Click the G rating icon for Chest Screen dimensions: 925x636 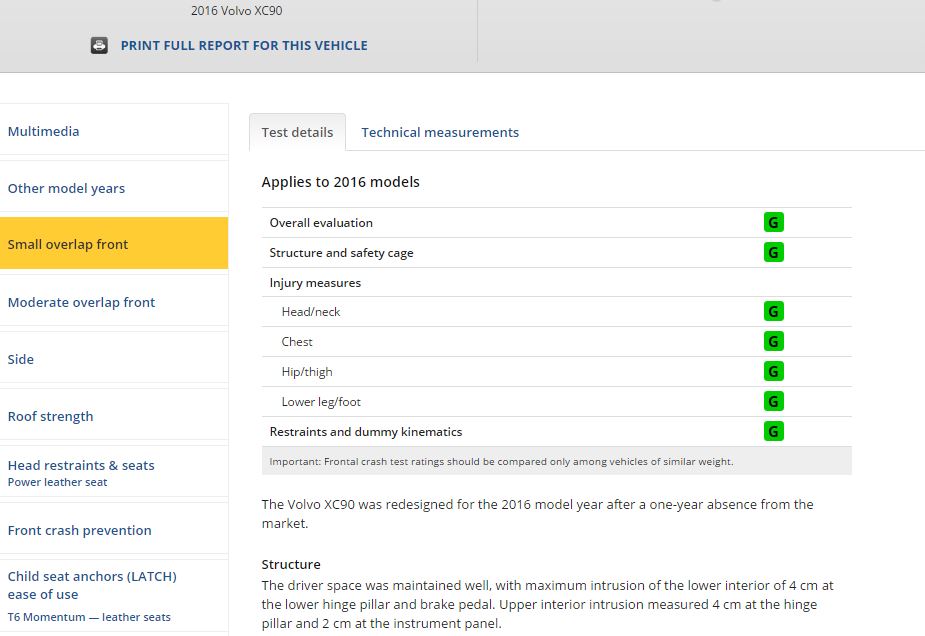click(773, 341)
